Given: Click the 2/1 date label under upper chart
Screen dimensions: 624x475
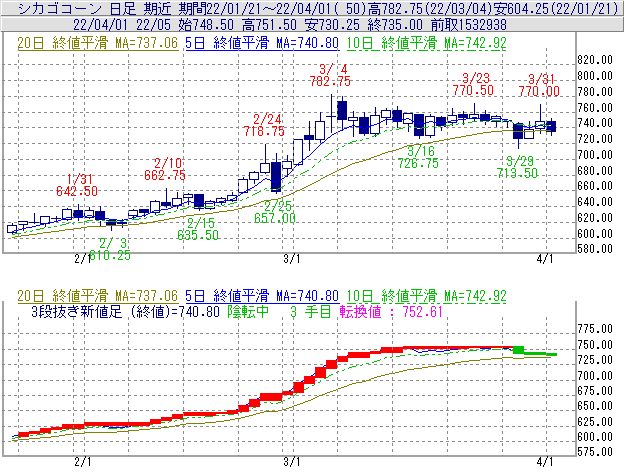Looking at the screenshot, I should pyautogui.click(x=82, y=259).
